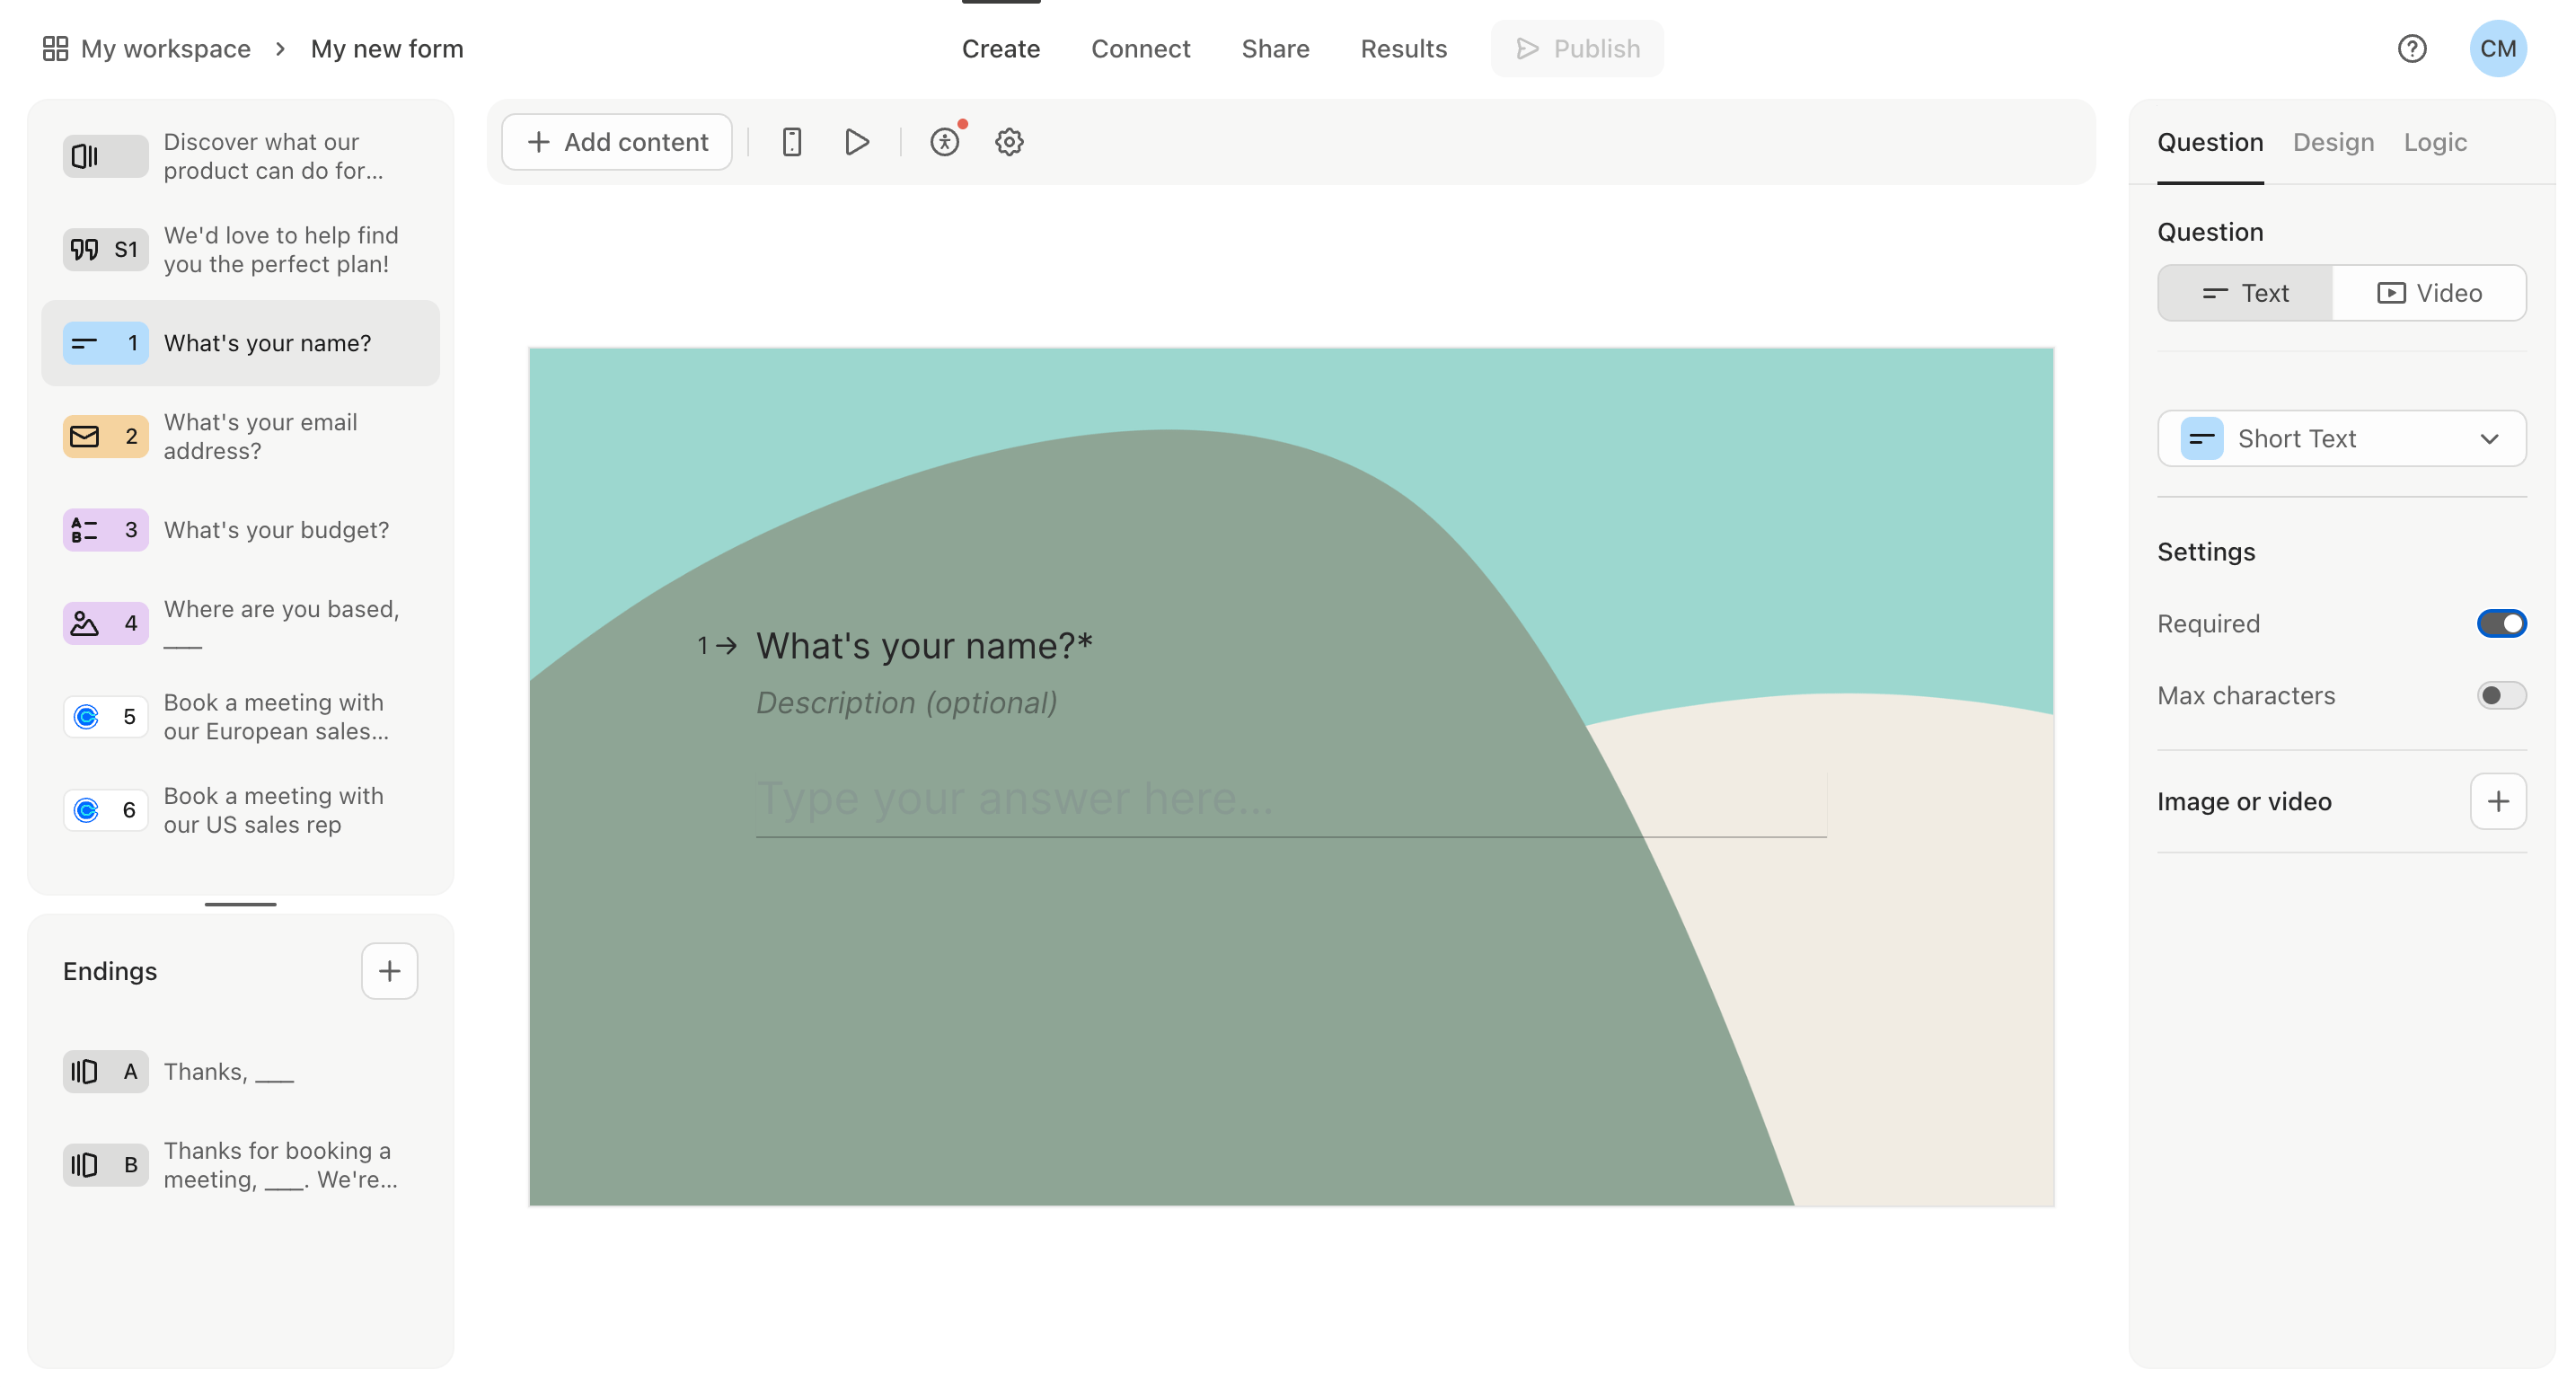Open form settings gear icon
Viewport: 2576px width, 1387px height.
click(1009, 142)
